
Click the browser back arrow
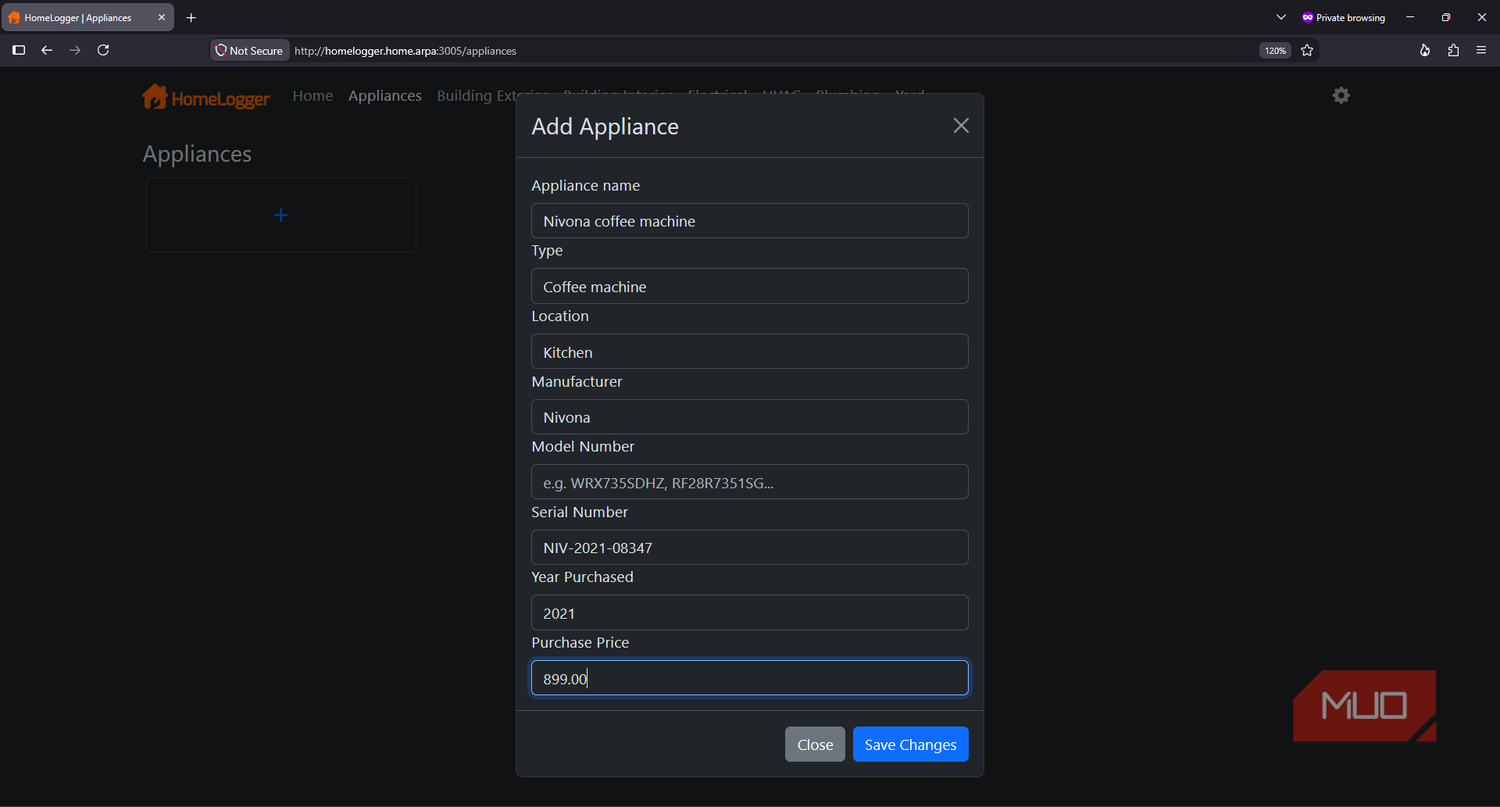(47, 50)
